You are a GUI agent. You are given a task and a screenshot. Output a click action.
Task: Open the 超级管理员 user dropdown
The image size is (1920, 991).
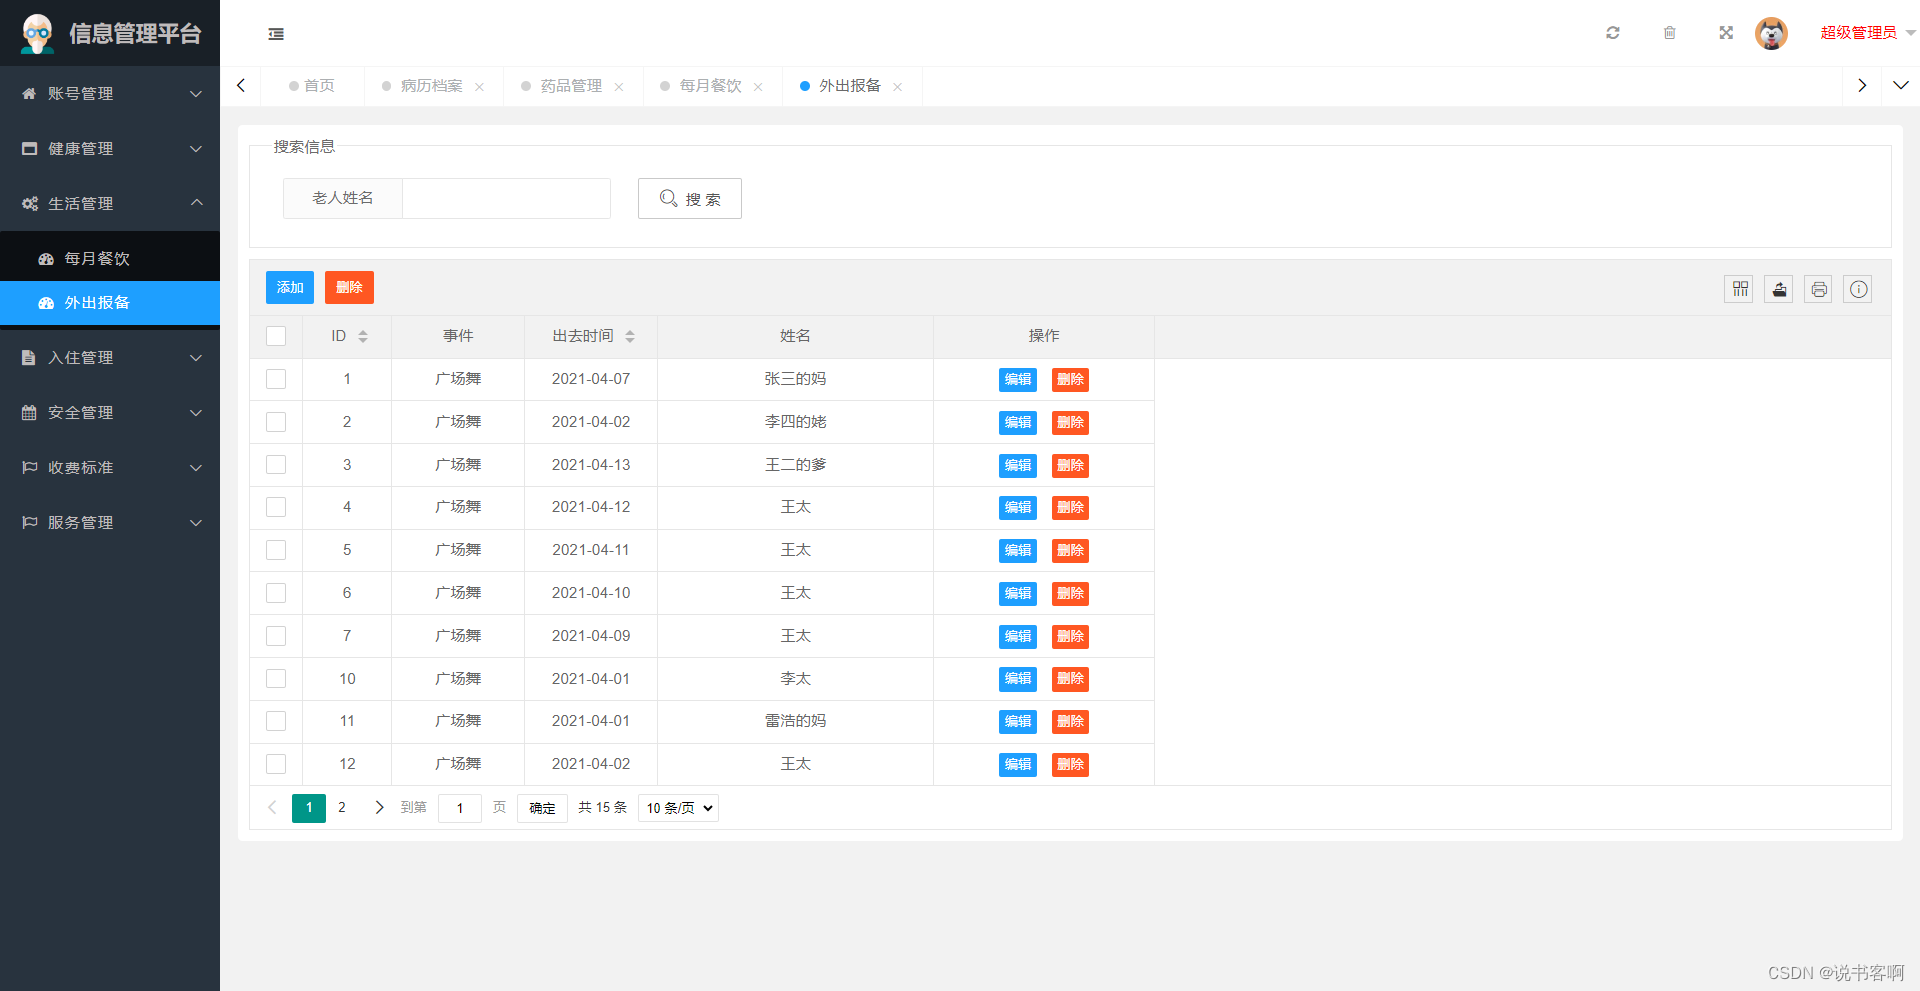pos(1867,33)
